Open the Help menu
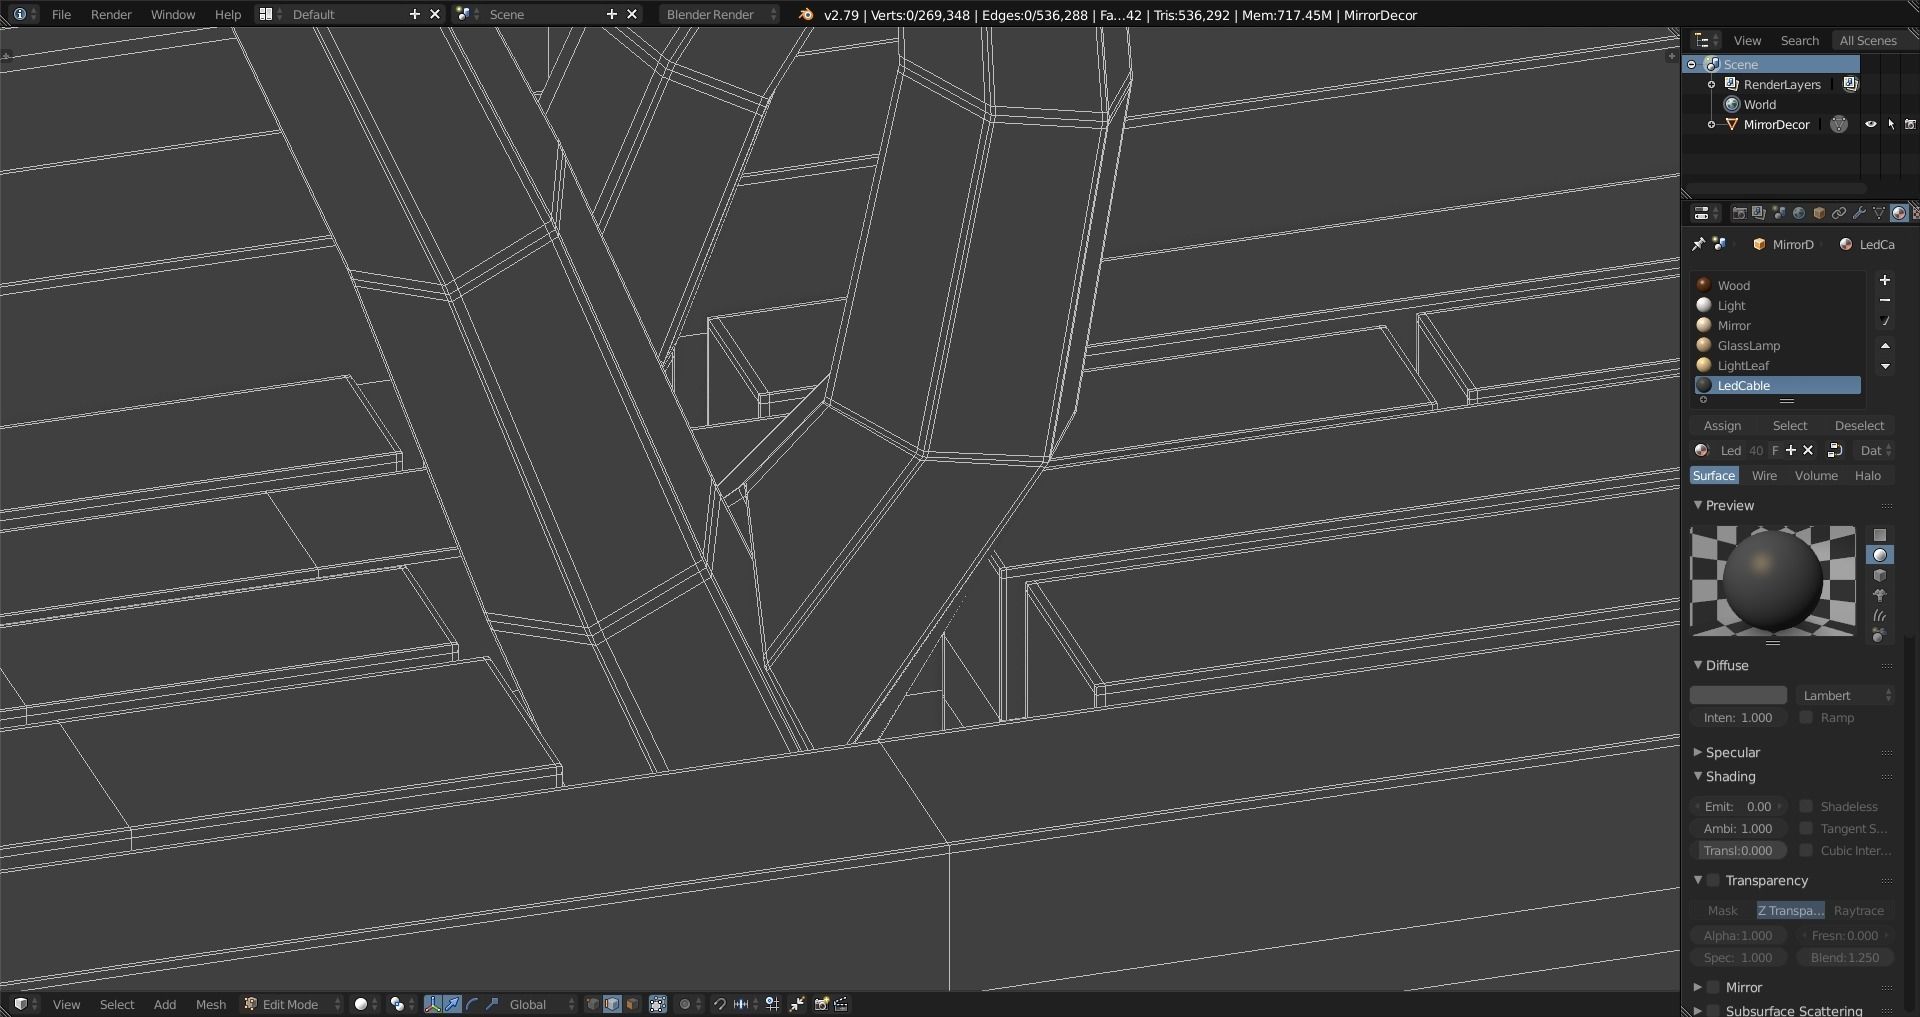This screenshot has height=1017, width=1920. coord(228,14)
